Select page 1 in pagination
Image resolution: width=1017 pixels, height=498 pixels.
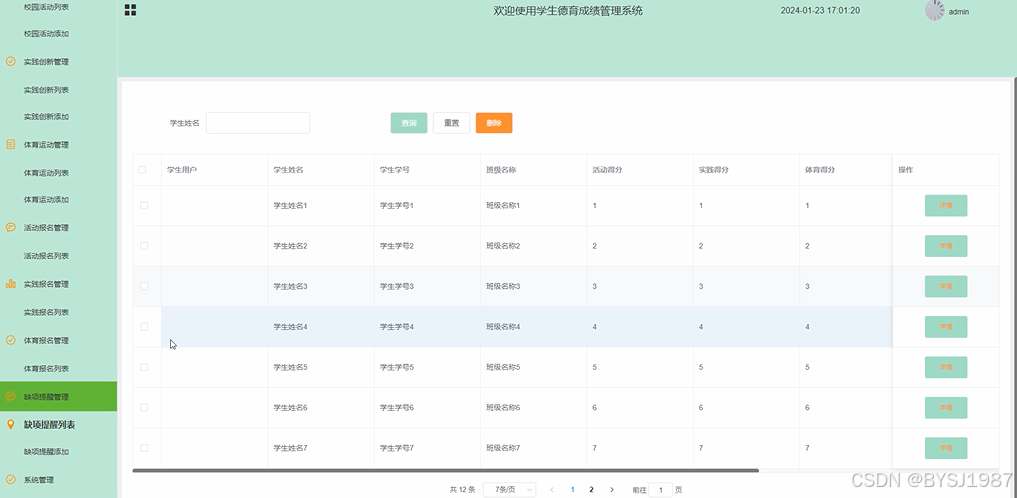pyautogui.click(x=572, y=490)
